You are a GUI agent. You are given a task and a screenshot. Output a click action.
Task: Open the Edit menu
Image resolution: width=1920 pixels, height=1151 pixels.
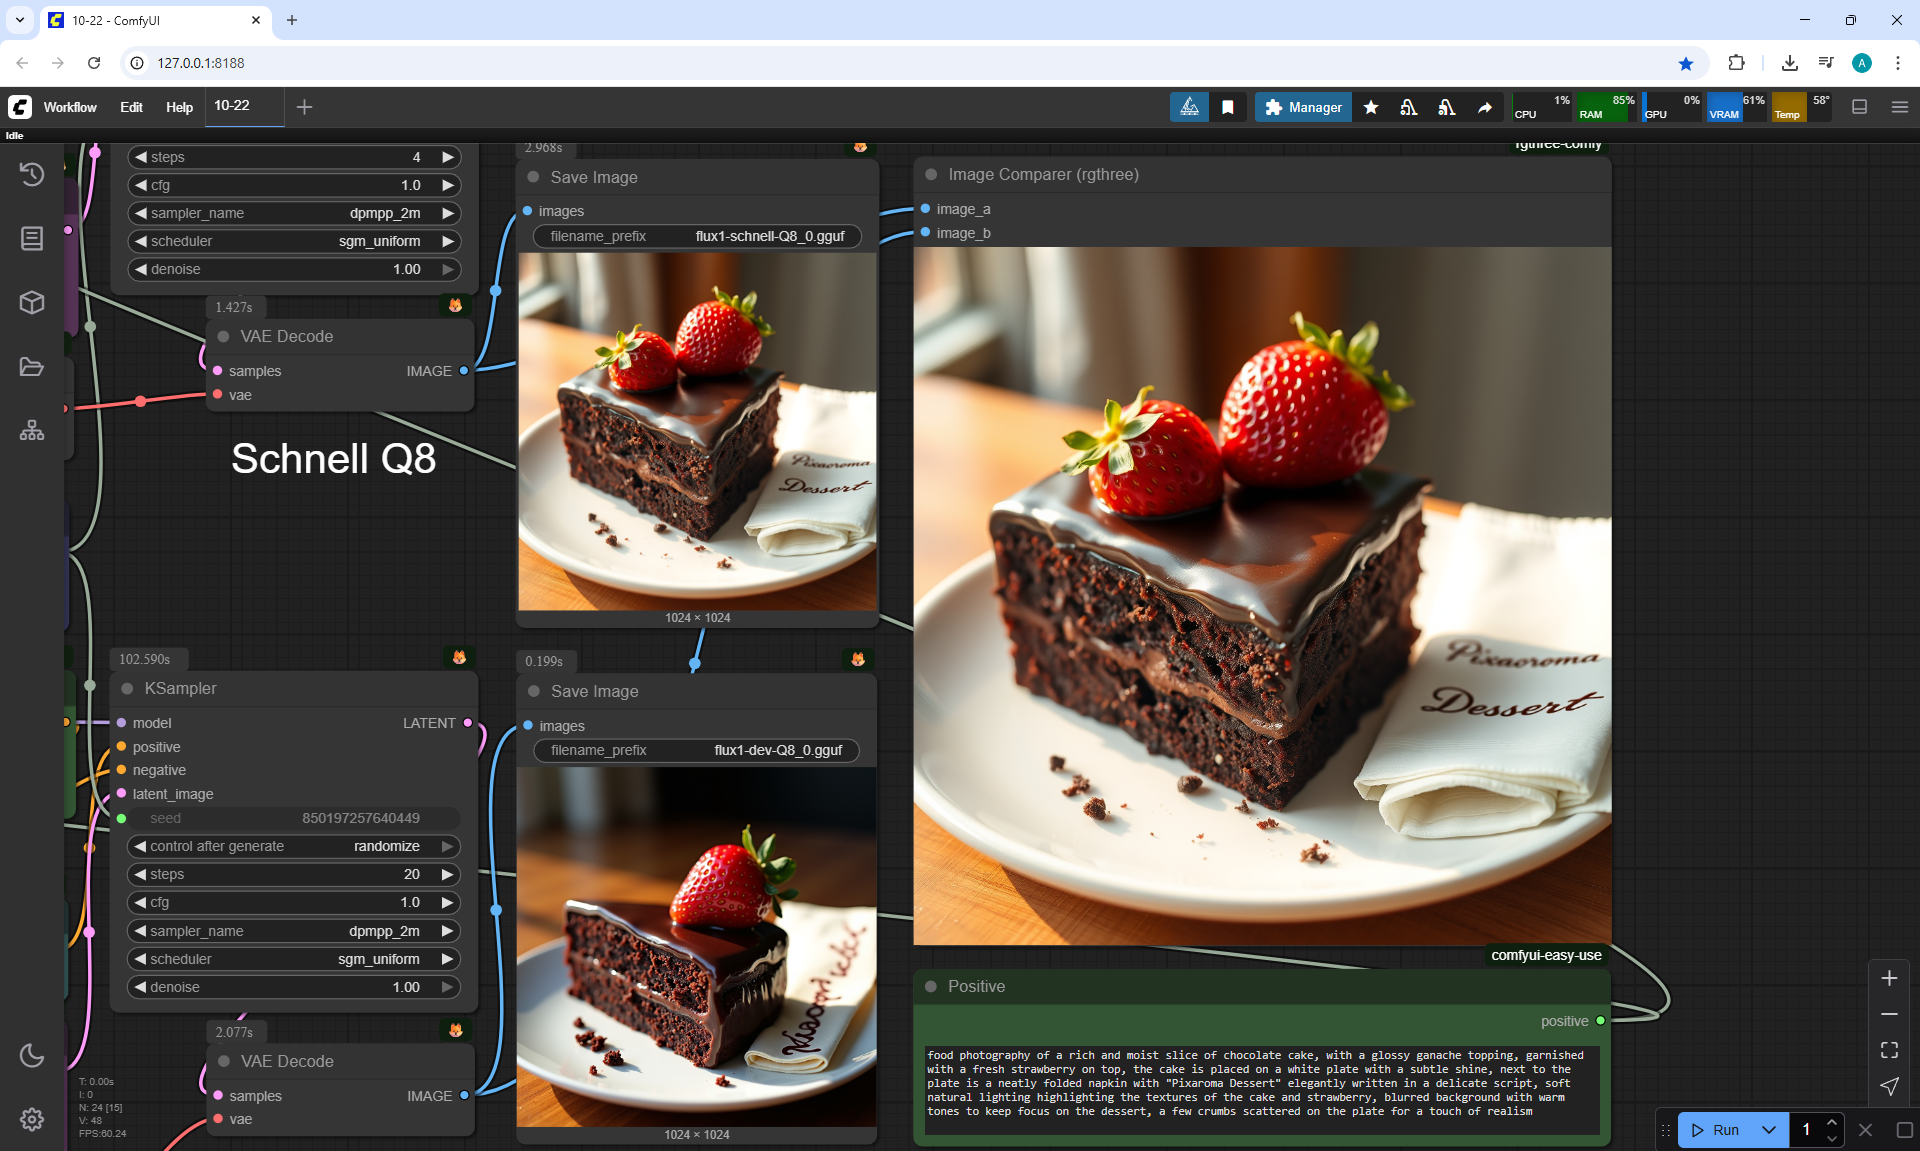[x=131, y=107]
